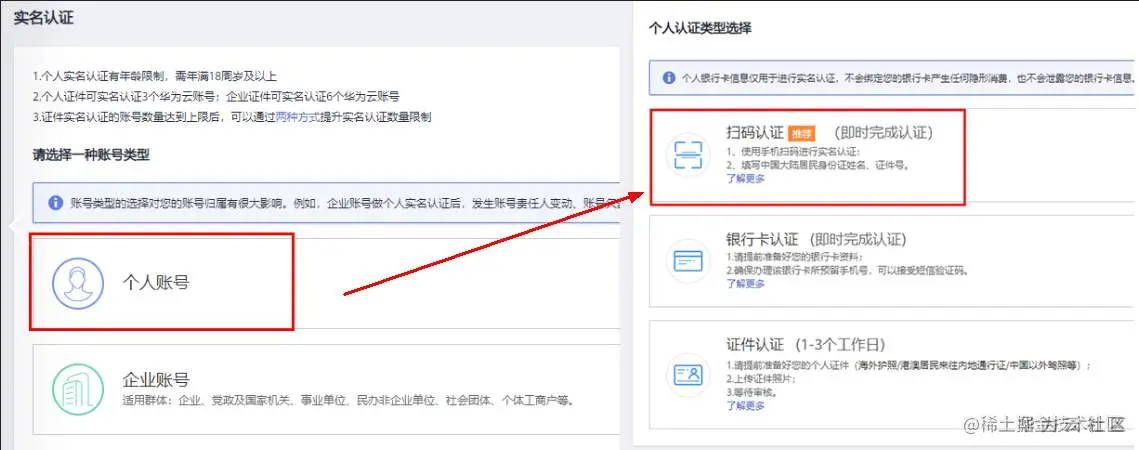
Task: Click the 推荐 badge next to 扫码认证
Action: point(801,134)
